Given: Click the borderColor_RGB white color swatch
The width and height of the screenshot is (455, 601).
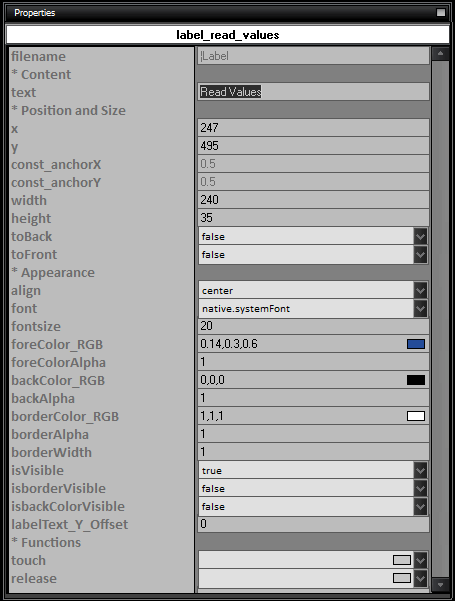Looking at the screenshot, I should point(416,416).
